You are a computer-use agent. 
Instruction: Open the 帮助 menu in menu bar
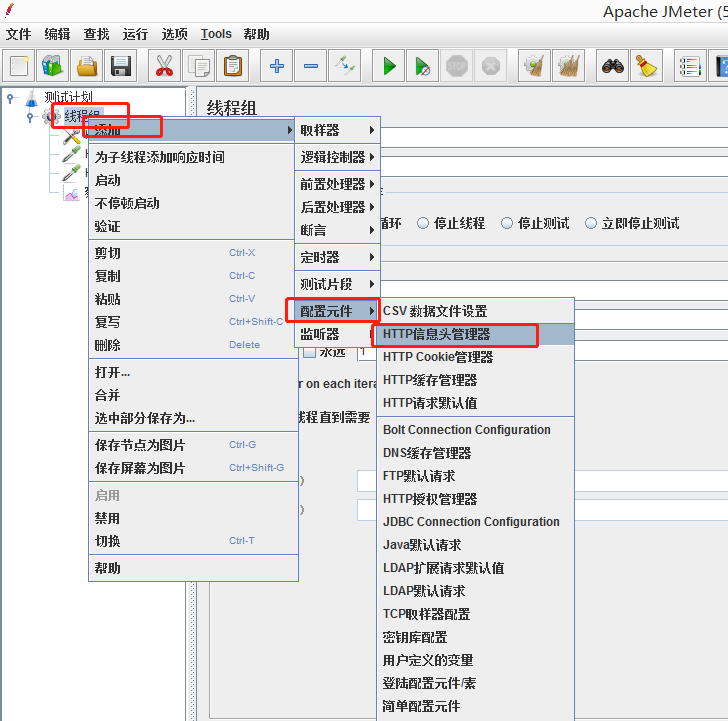pyautogui.click(x=256, y=34)
